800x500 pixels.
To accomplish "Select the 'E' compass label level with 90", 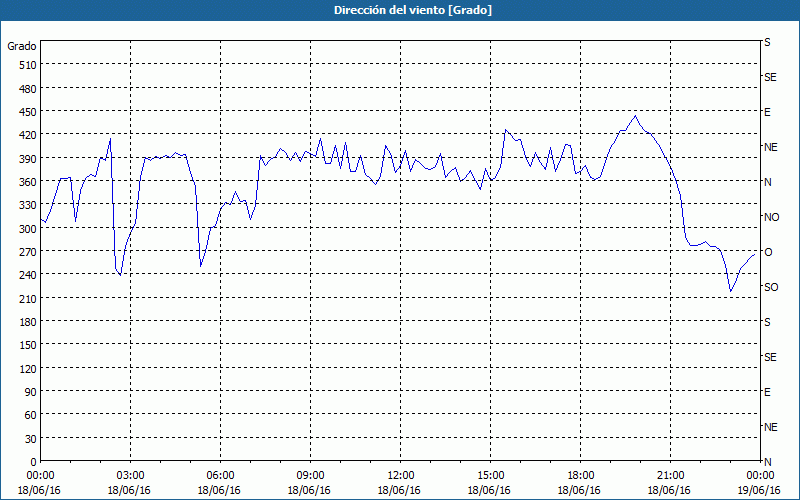I will click(767, 392).
